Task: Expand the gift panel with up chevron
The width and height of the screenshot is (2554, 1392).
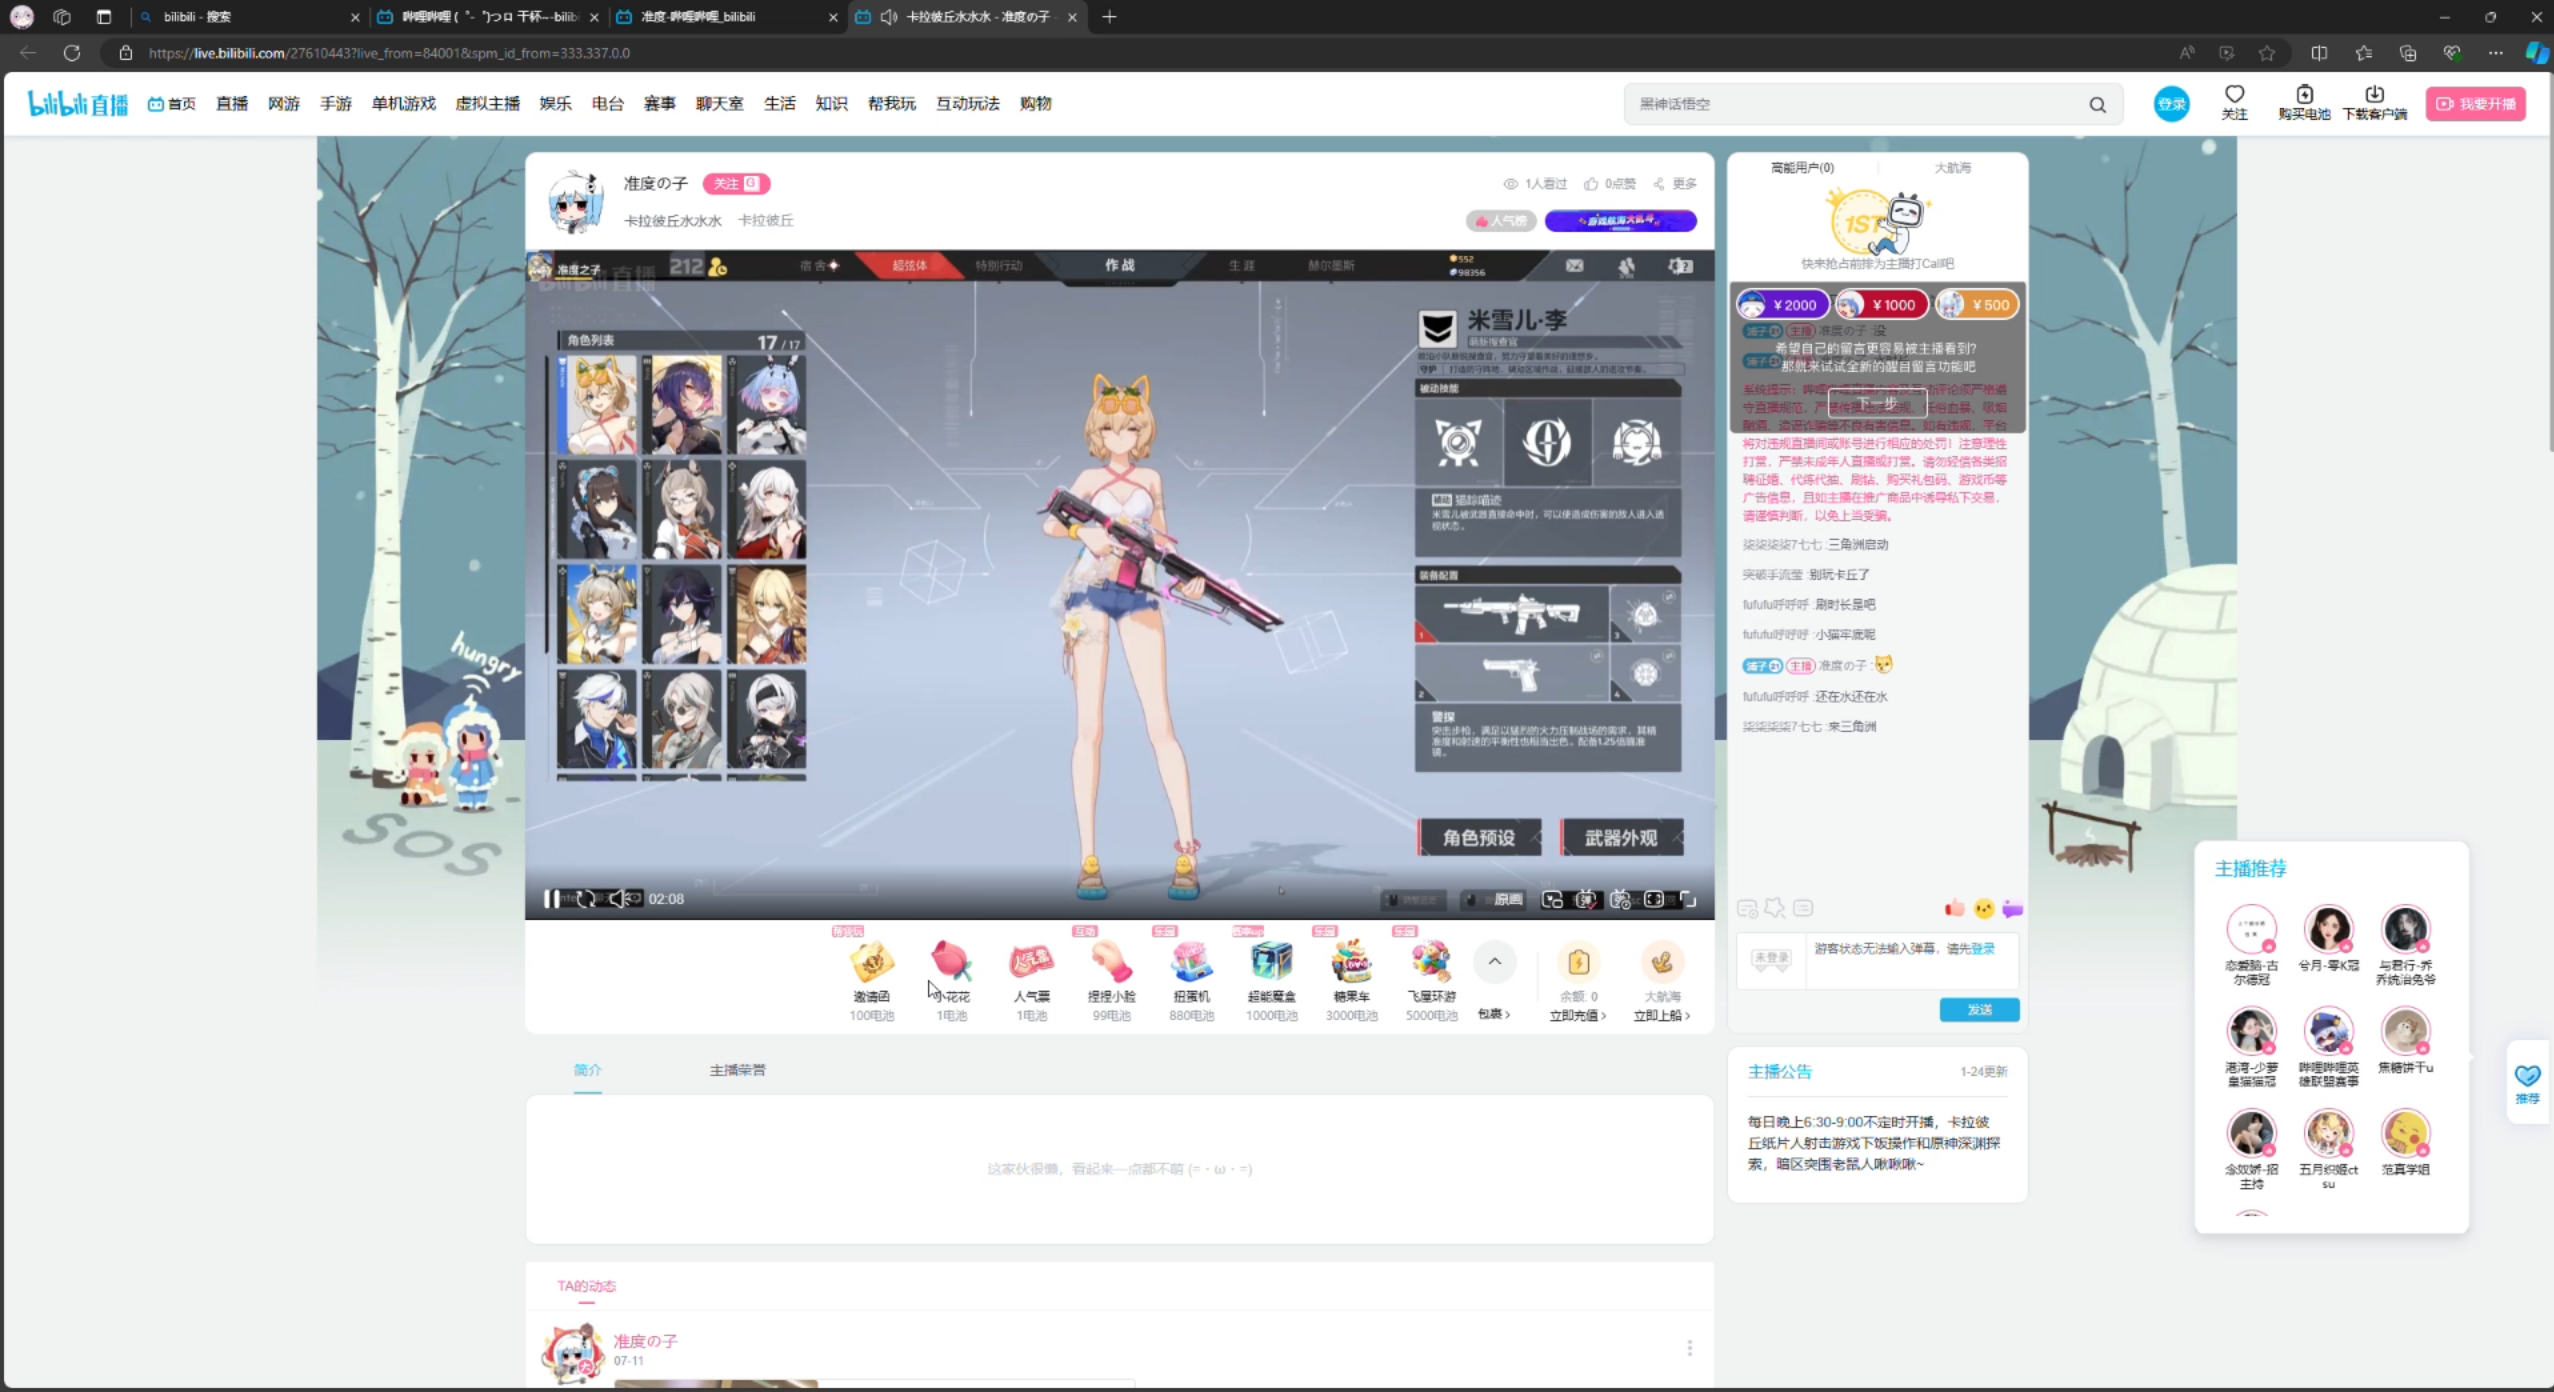Action: point(1494,962)
